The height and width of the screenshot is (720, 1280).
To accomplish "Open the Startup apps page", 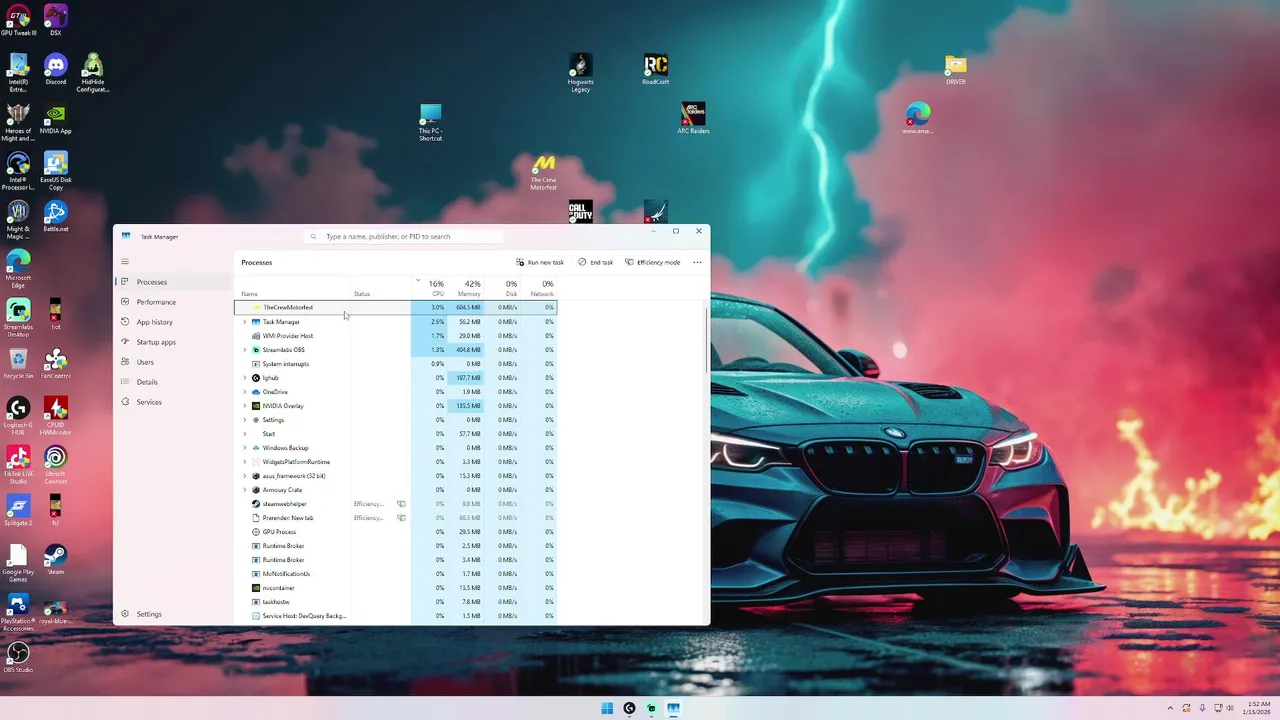I will (x=173, y=342).
